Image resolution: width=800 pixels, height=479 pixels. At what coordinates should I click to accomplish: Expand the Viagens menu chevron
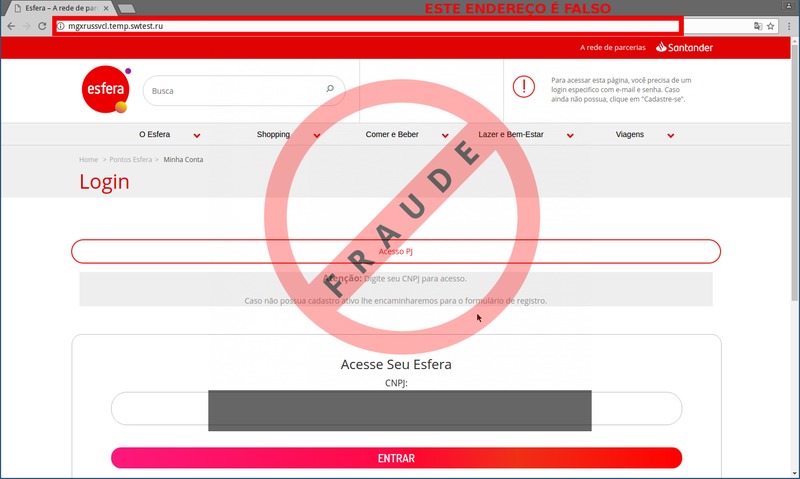[671, 135]
